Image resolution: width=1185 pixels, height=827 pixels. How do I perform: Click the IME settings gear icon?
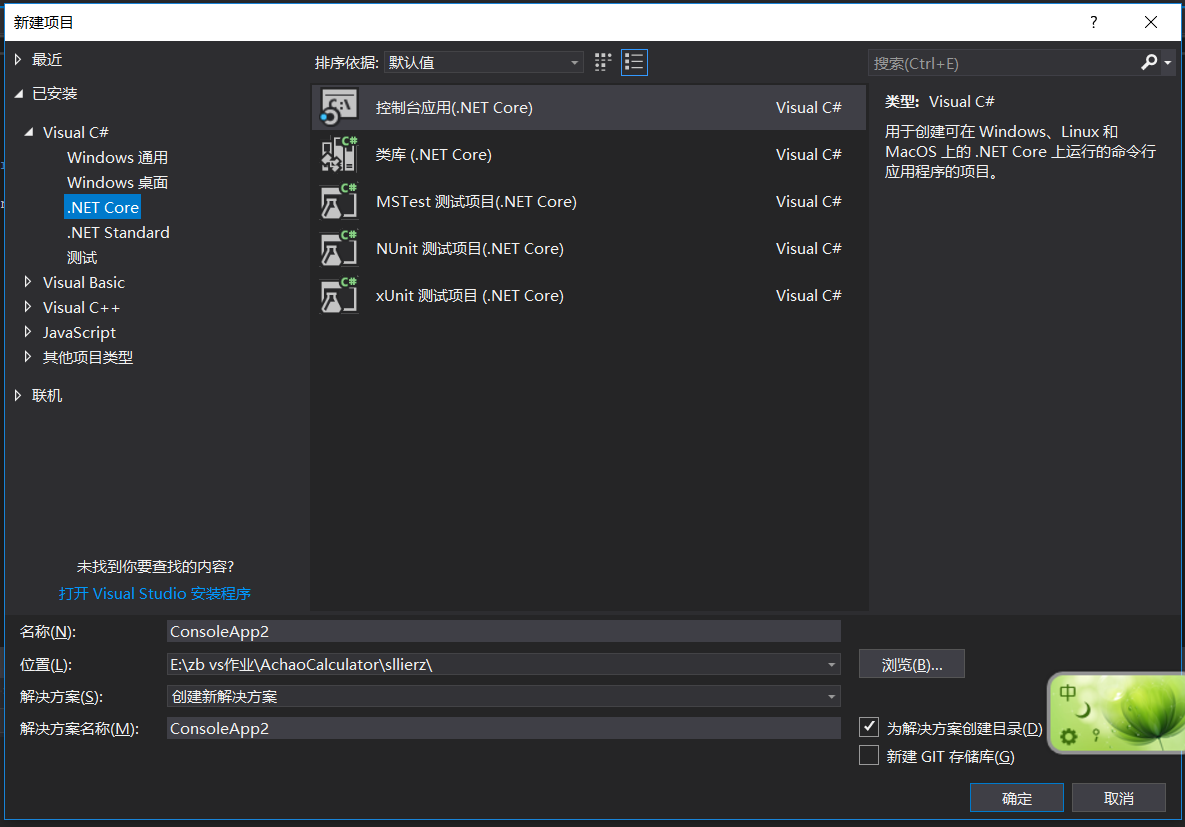coord(1069,736)
